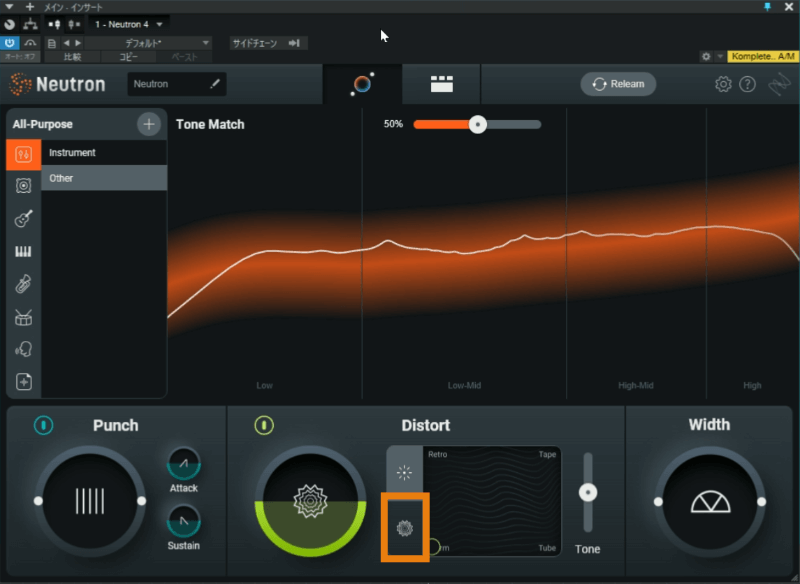Choose the Other list entry

pos(104,178)
